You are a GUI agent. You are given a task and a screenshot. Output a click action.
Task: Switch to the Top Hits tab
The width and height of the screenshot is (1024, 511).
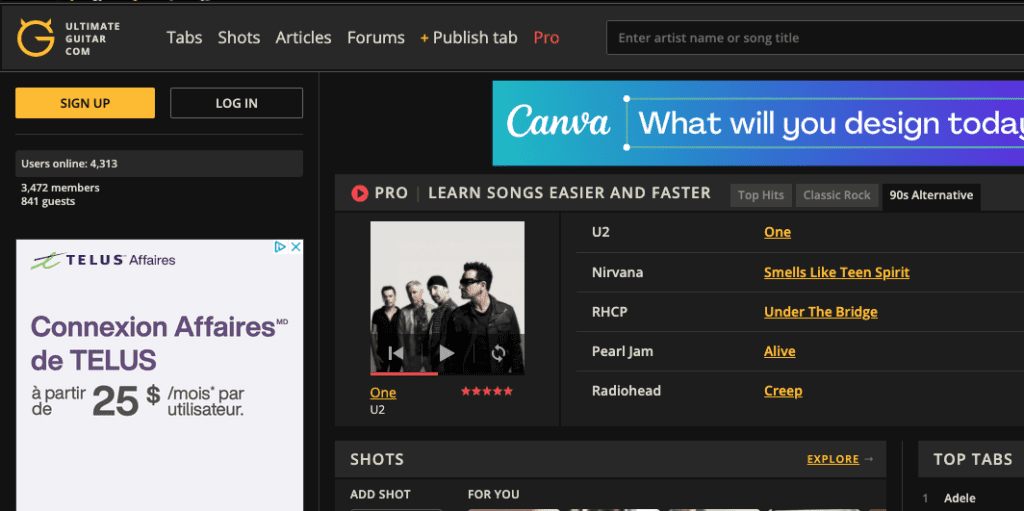[x=761, y=195]
